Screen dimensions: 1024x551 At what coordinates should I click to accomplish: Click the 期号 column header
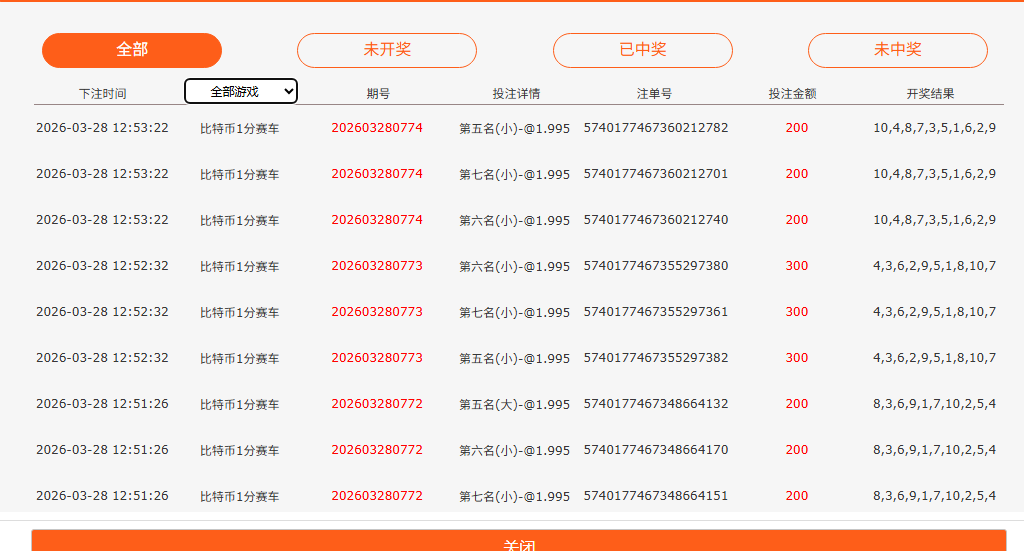tap(378, 93)
